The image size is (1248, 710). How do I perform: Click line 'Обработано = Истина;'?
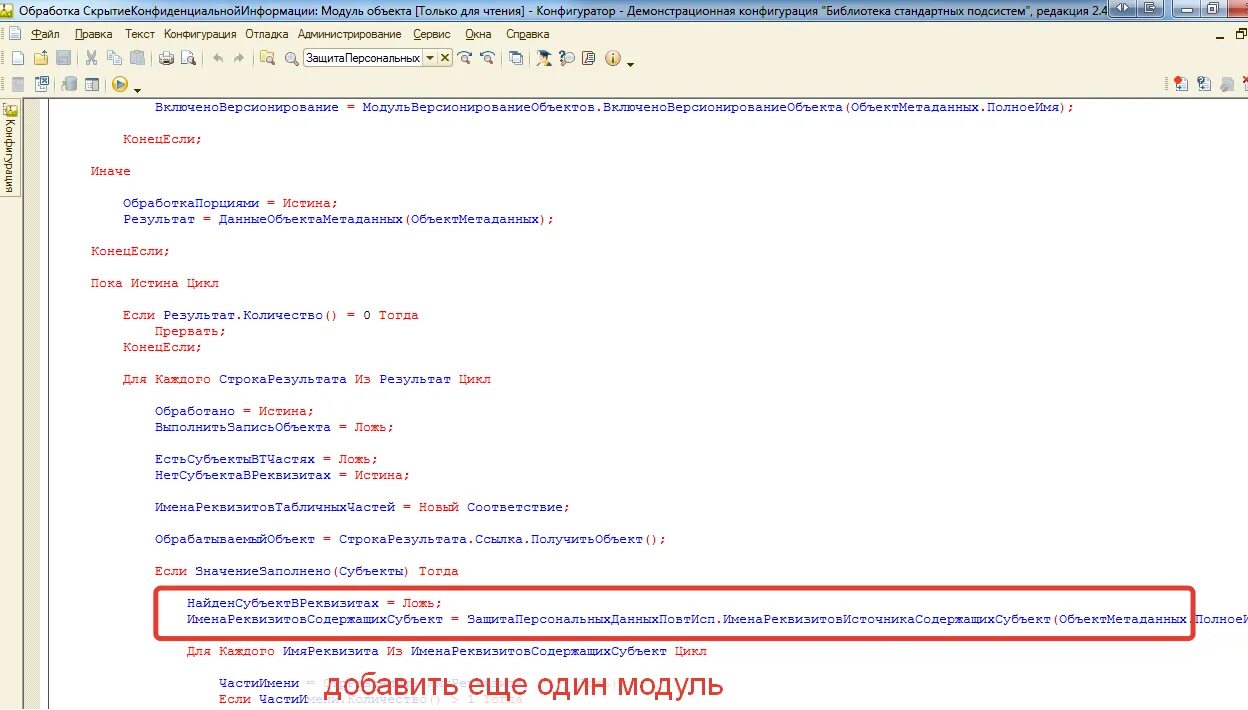(234, 411)
